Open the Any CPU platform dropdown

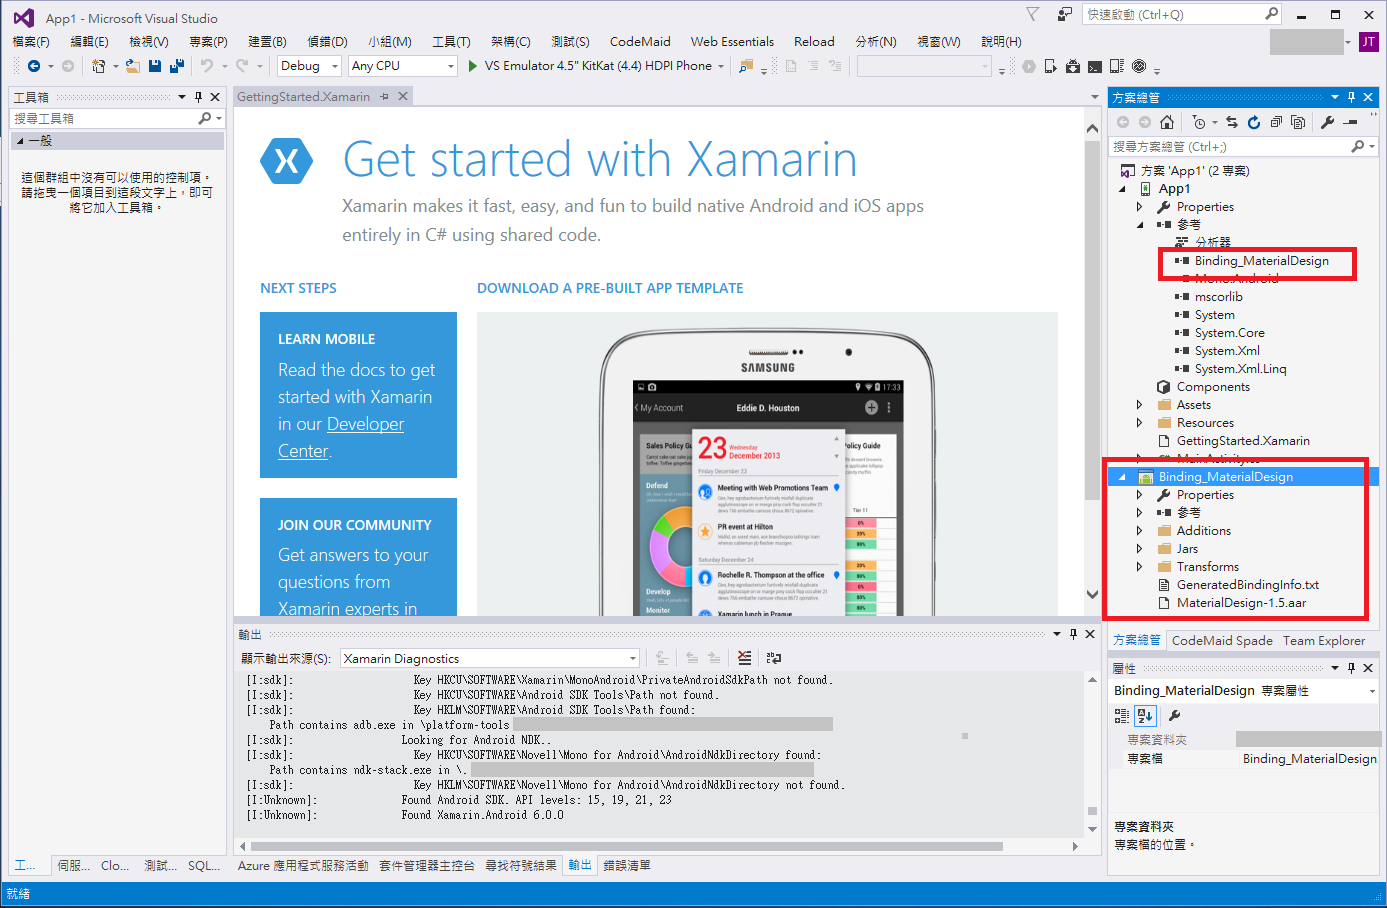point(403,66)
